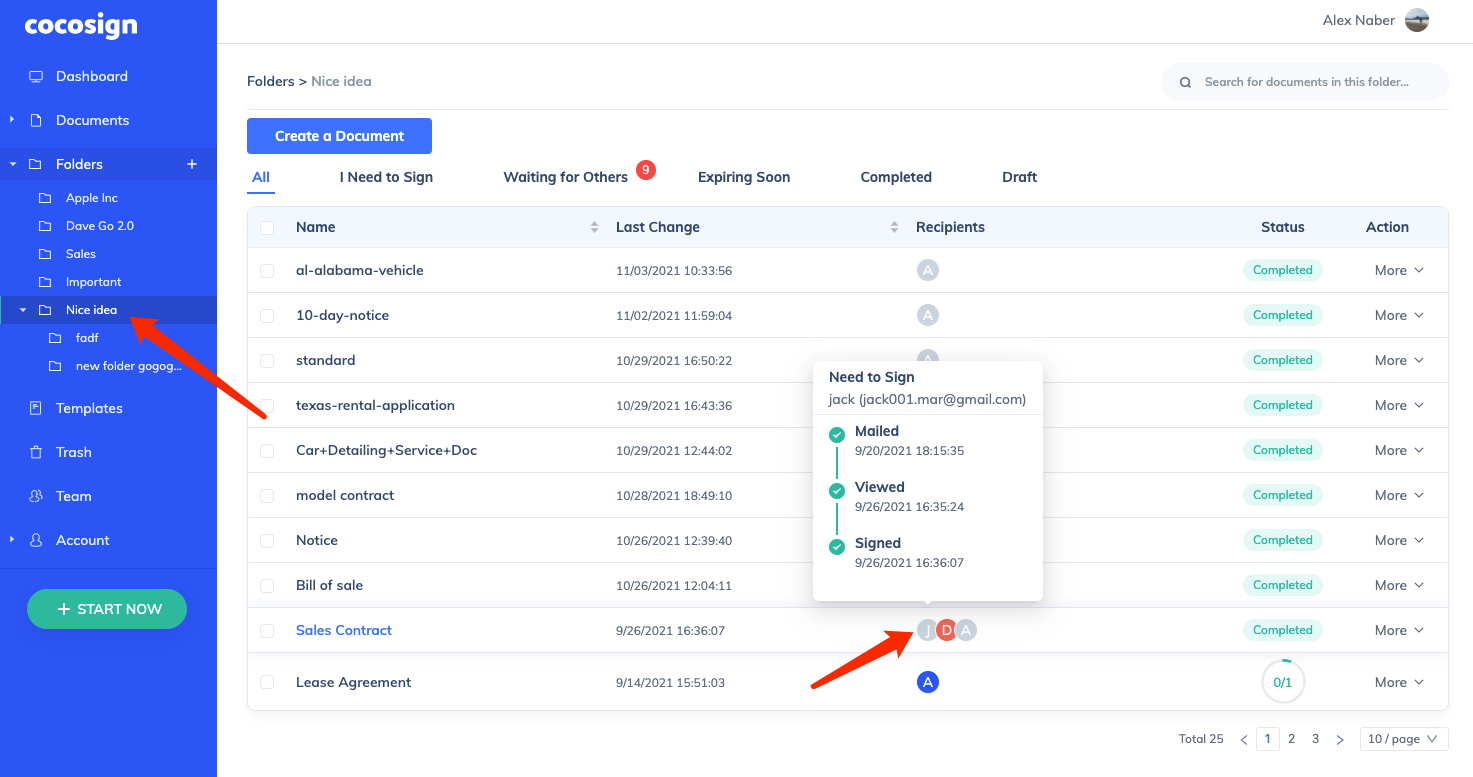Viewport: 1473px width, 777px height.
Task: Select all documents via header checkbox
Action: click(267, 227)
